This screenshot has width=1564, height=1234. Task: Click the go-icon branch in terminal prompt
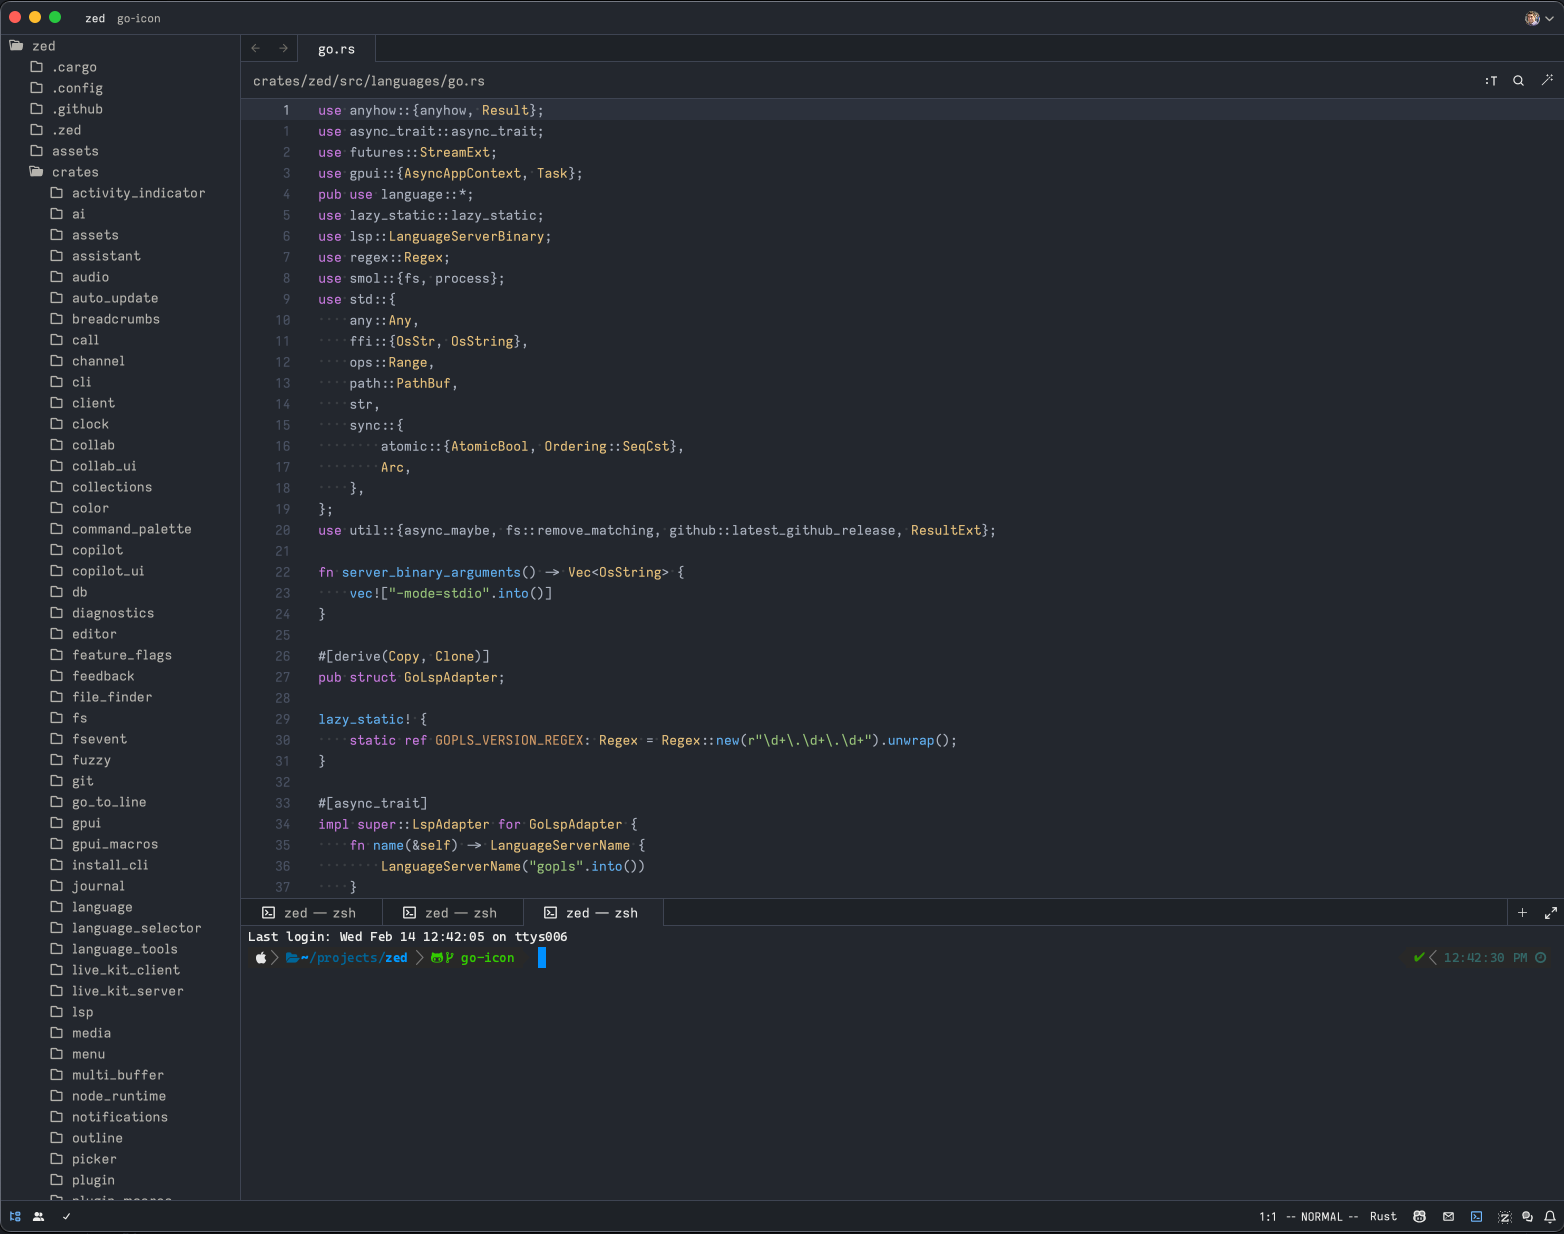[487, 958]
